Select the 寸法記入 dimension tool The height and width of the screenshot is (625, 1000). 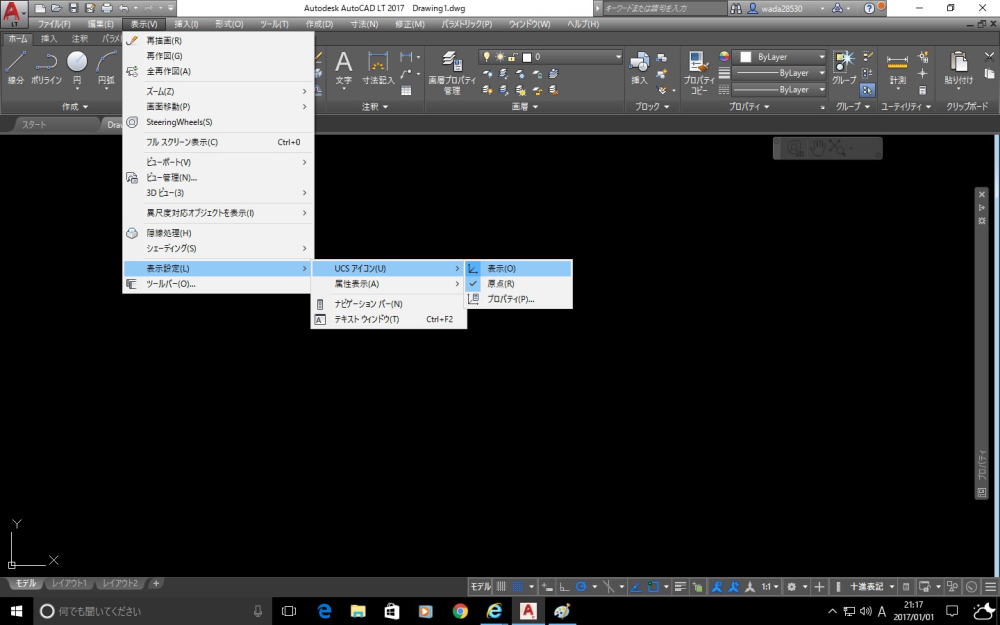click(x=378, y=68)
